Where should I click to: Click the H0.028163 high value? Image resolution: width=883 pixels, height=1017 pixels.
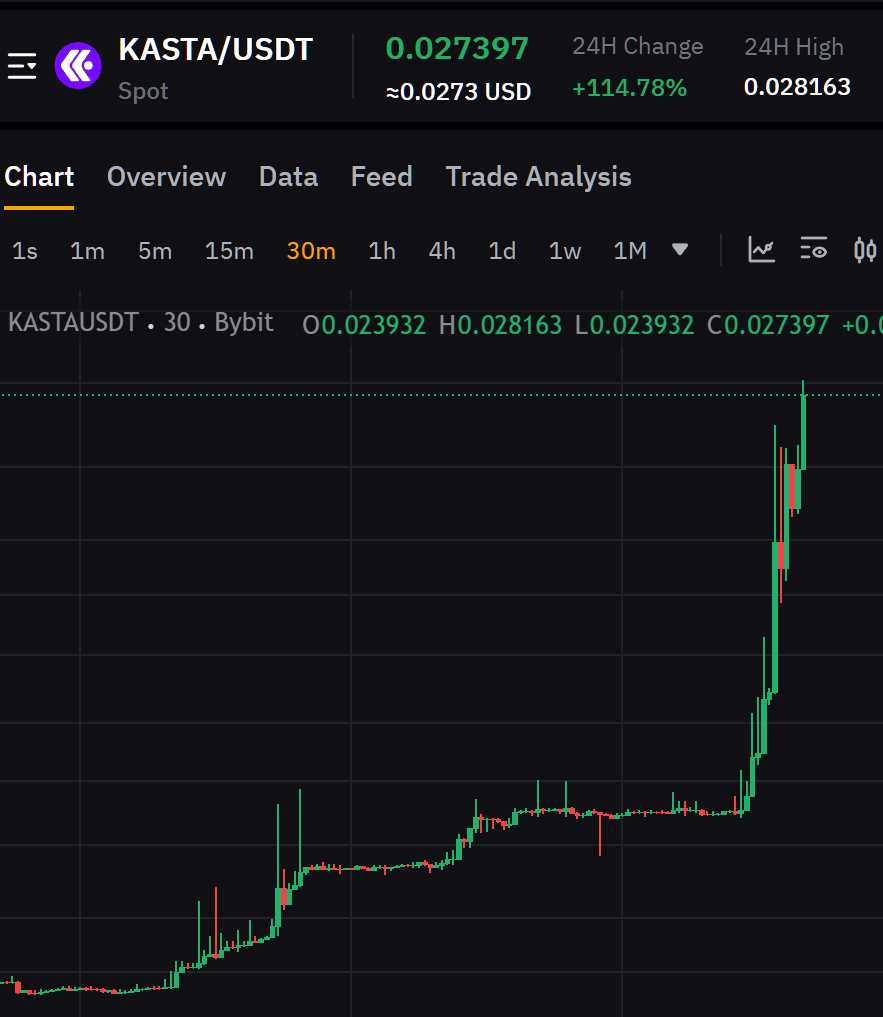point(500,325)
